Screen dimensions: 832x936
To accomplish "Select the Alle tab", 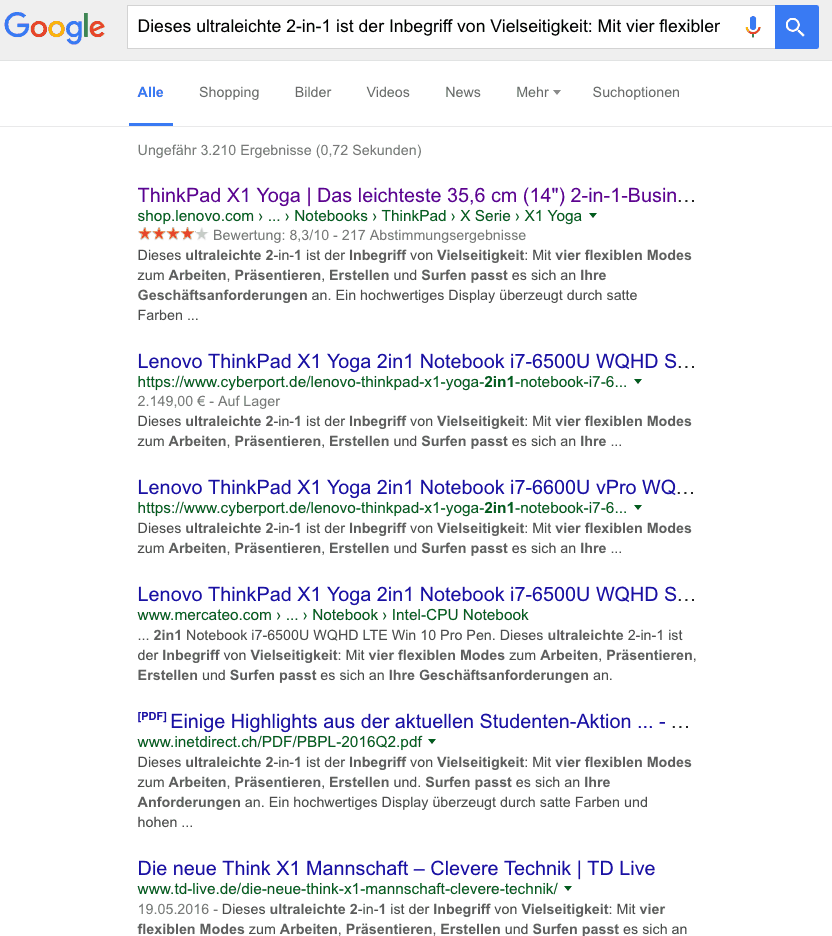I will [x=151, y=92].
